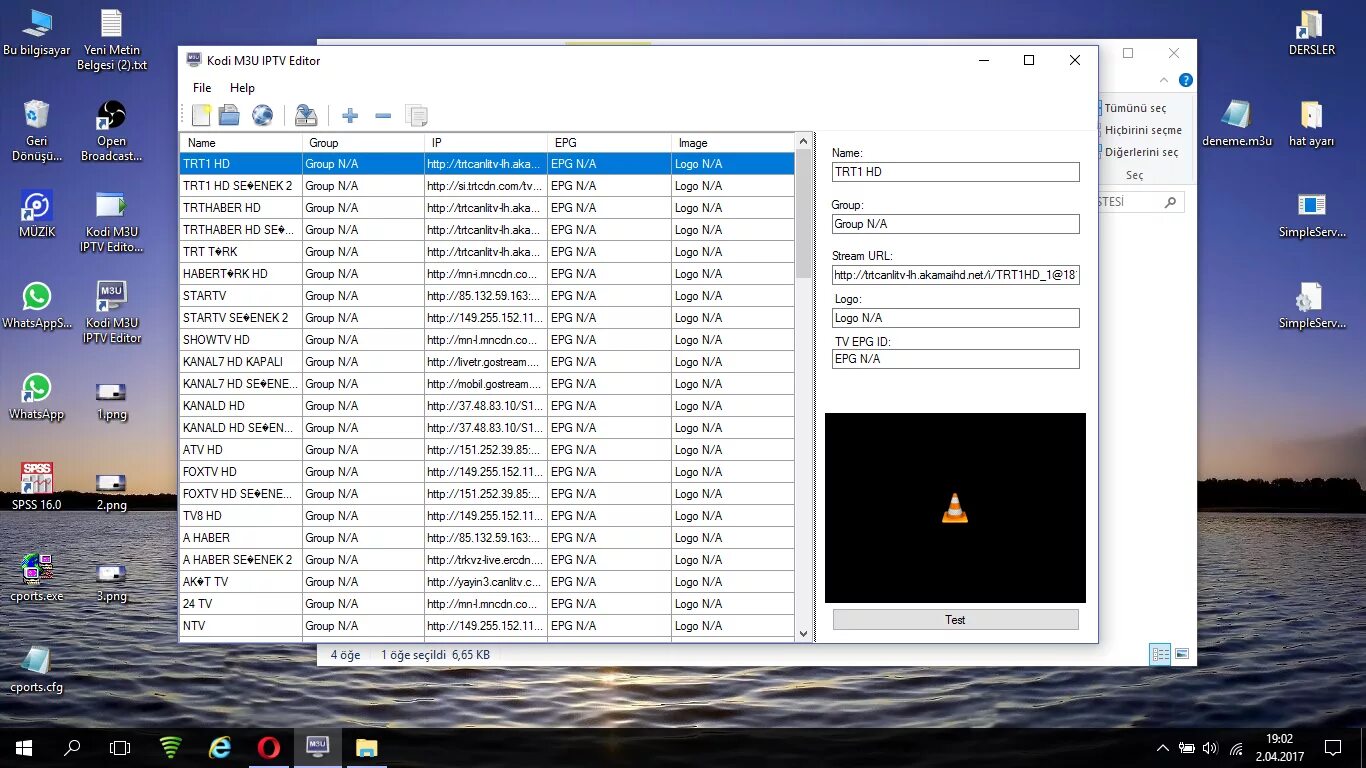Select the 24 TV channel row
The width and height of the screenshot is (1366, 768).
pyautogui.click(x=487, y=604)
